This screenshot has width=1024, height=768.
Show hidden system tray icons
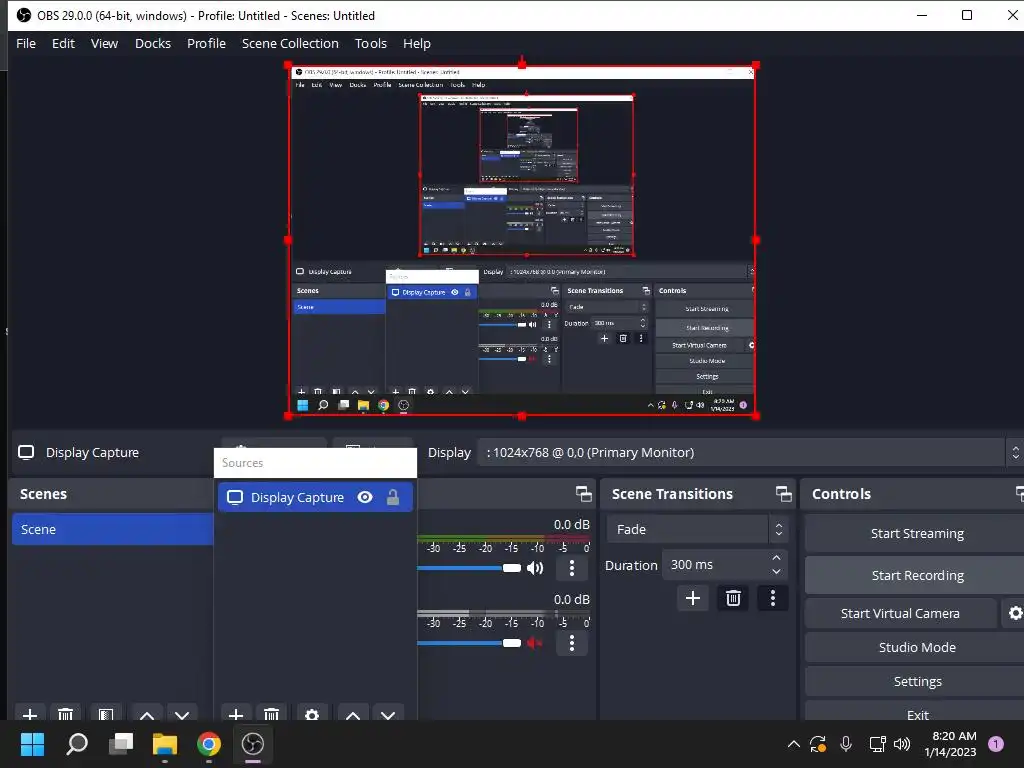coord(793,744)
